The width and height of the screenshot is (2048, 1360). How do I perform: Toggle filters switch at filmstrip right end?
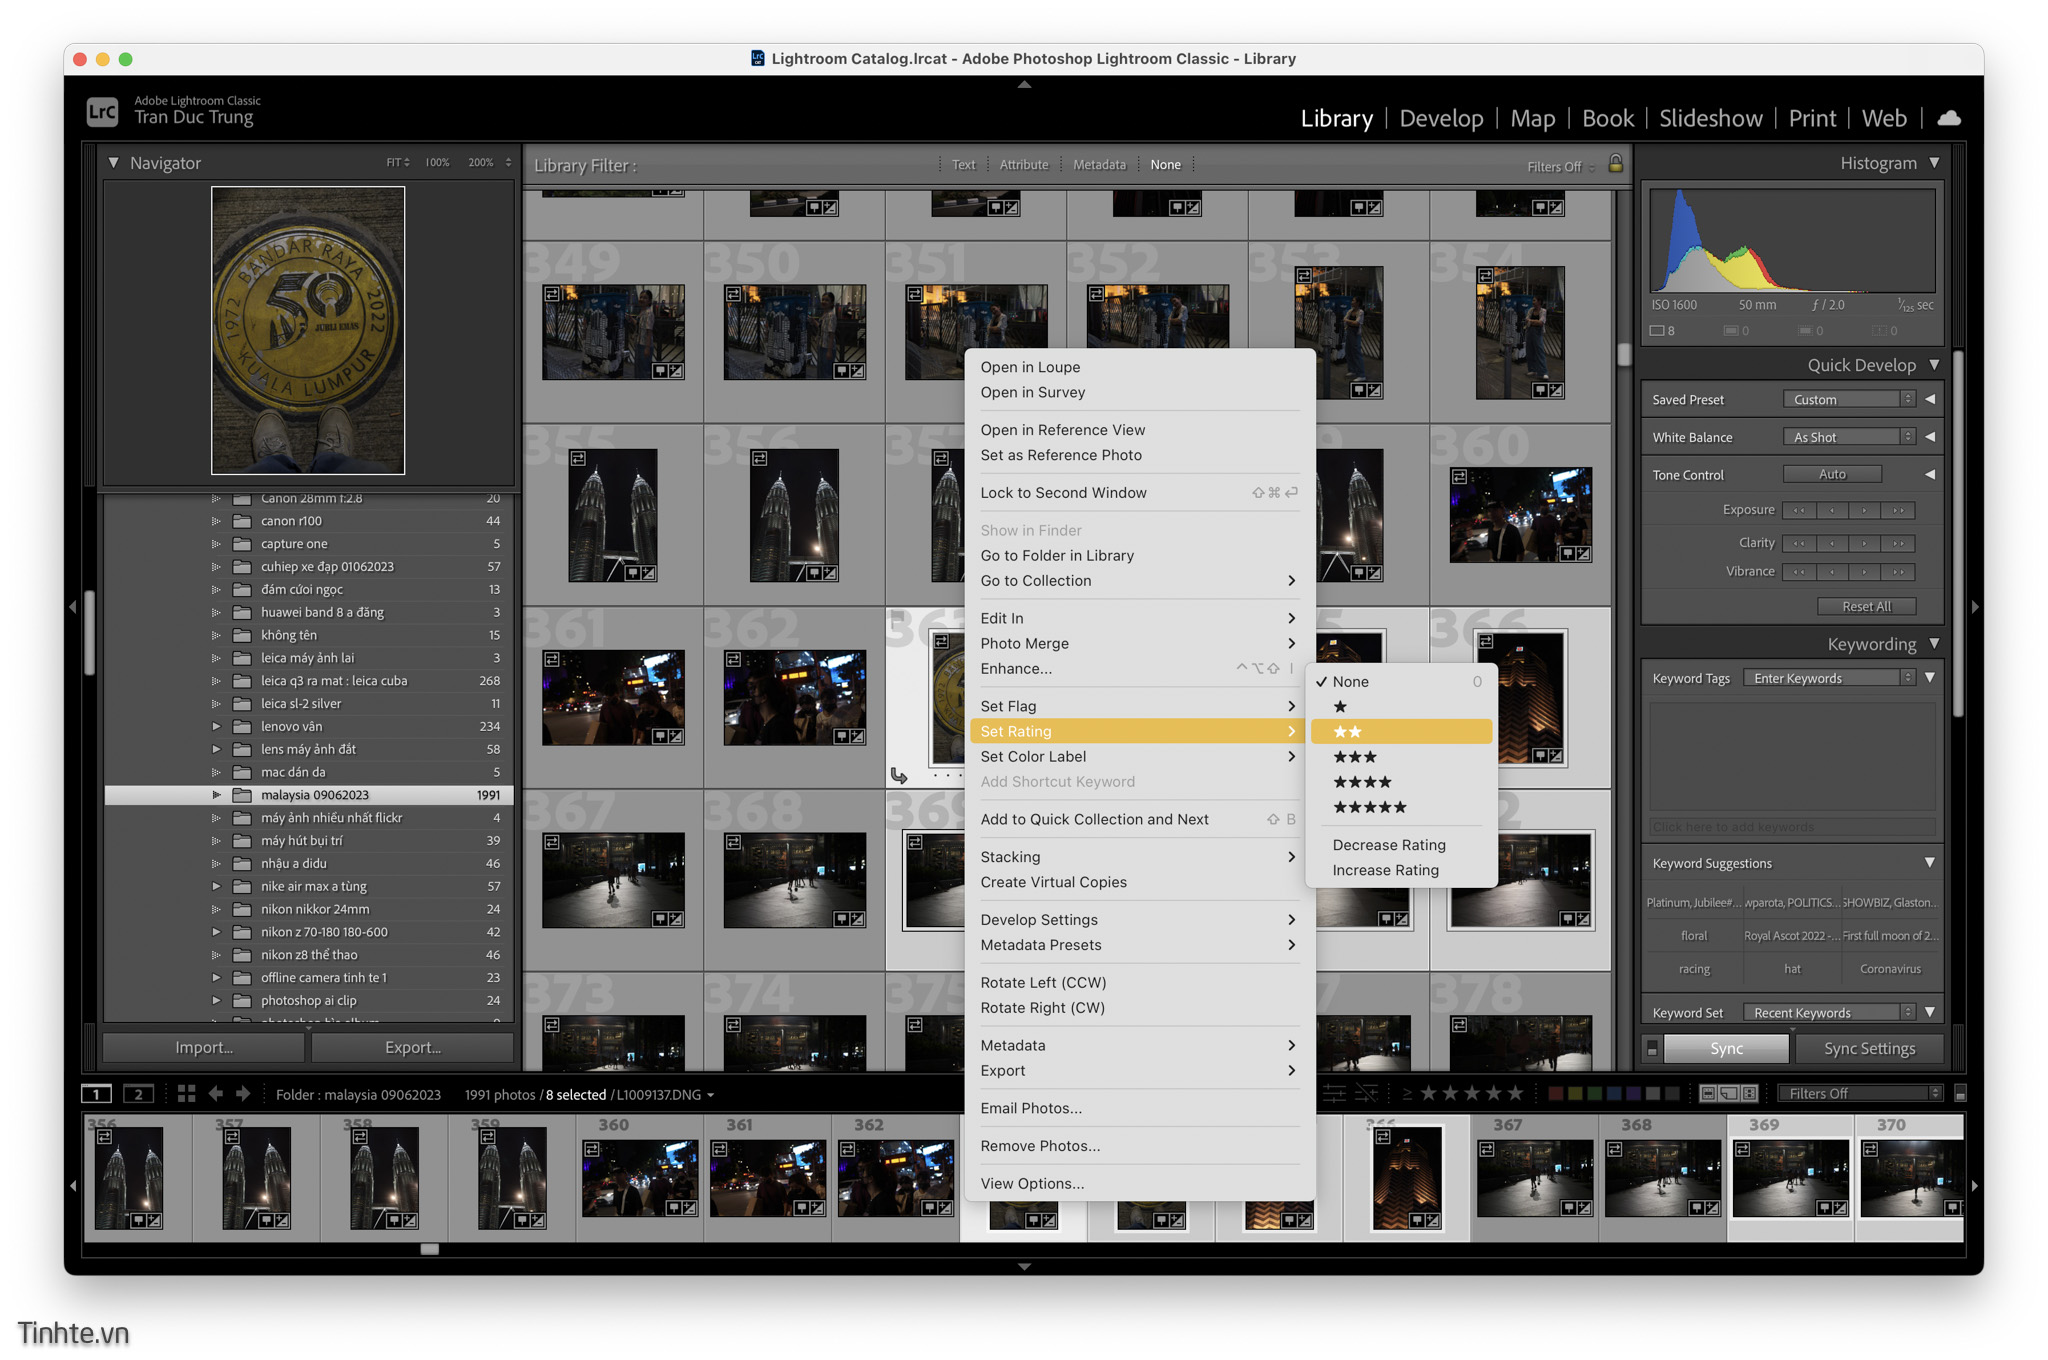[x=1960, y=1094]
